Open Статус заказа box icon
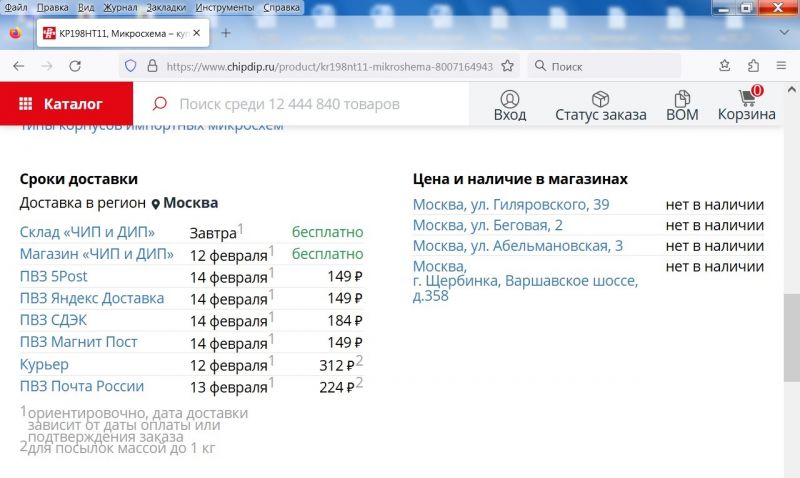800x478 pixels. tap(600, 98)
